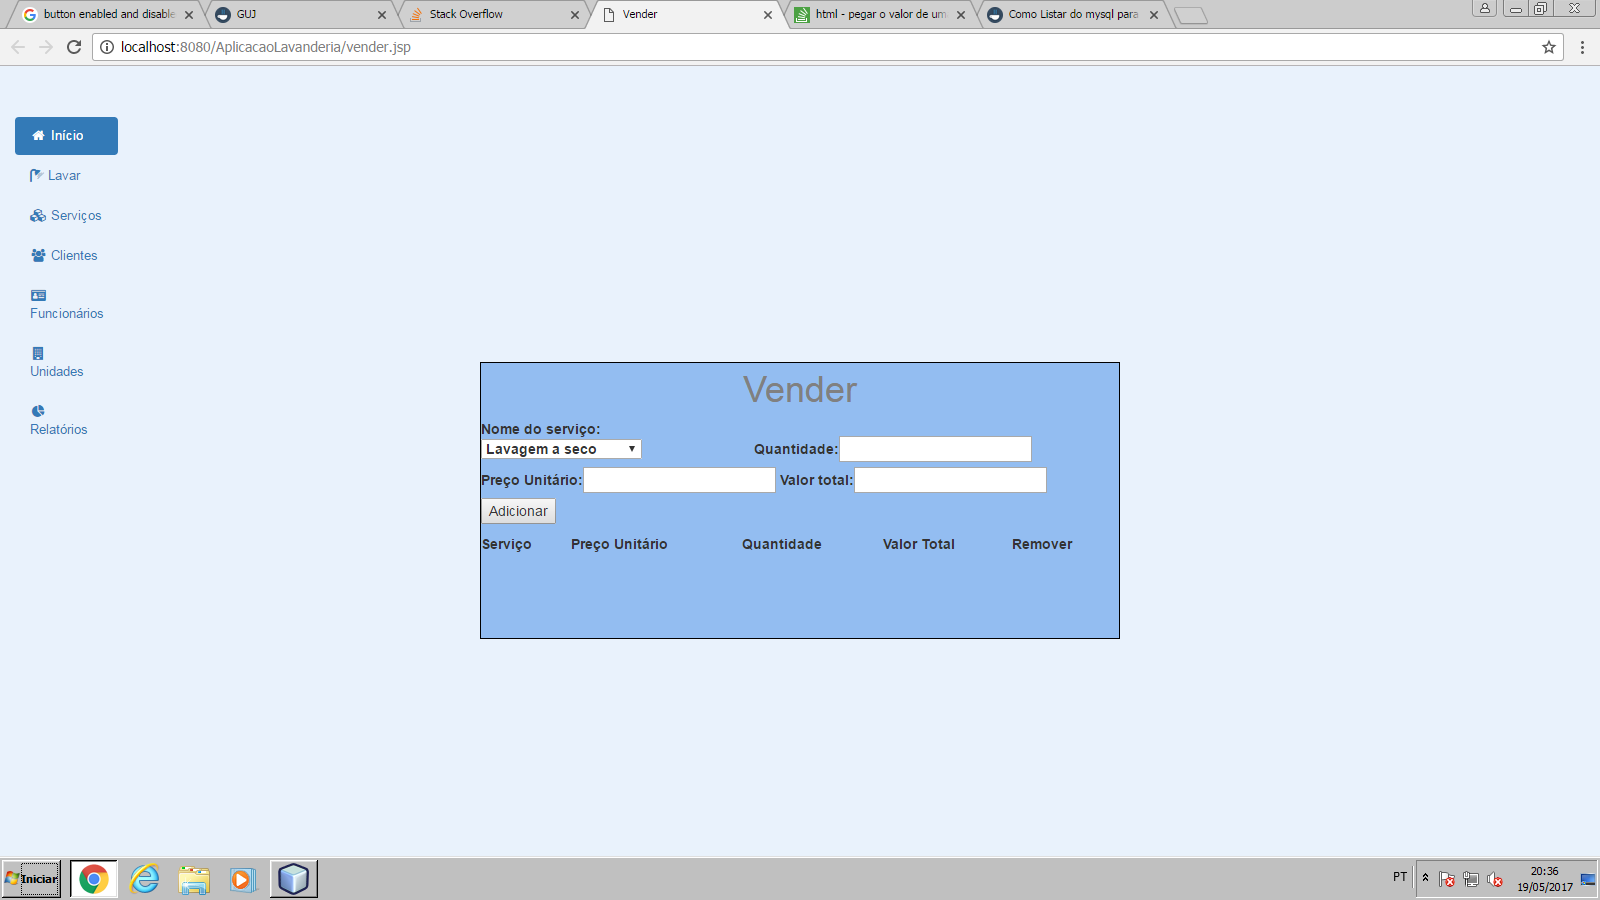Click the network tray icon
This screenshot has width=1600, height=900.
1471,879
